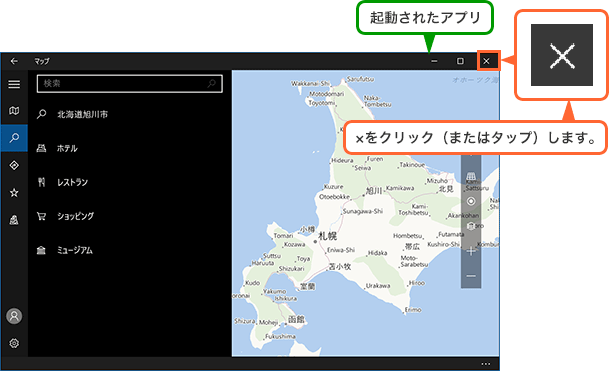Image resolution: width=612 pixels, height=371 pixels.
Task: Select the map view icon in sidebar
Action: pos(14,111)
